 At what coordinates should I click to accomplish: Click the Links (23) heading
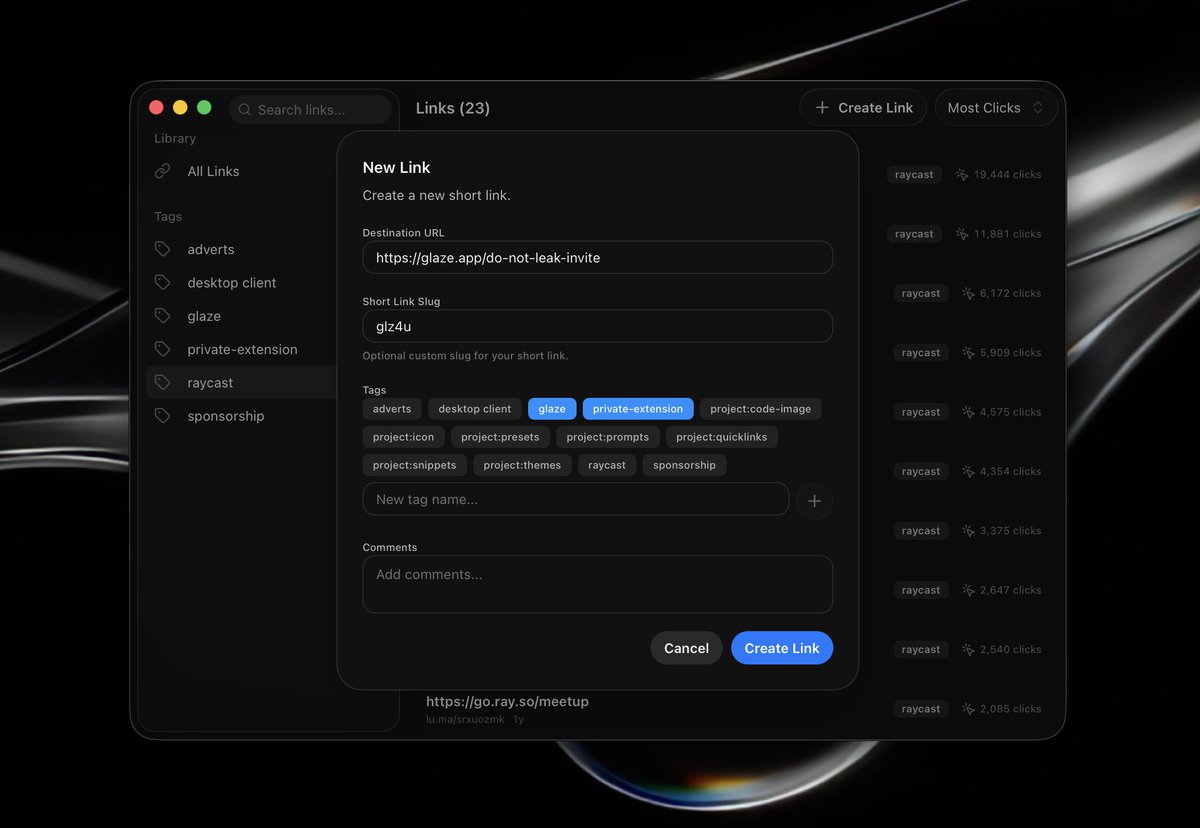453,108
